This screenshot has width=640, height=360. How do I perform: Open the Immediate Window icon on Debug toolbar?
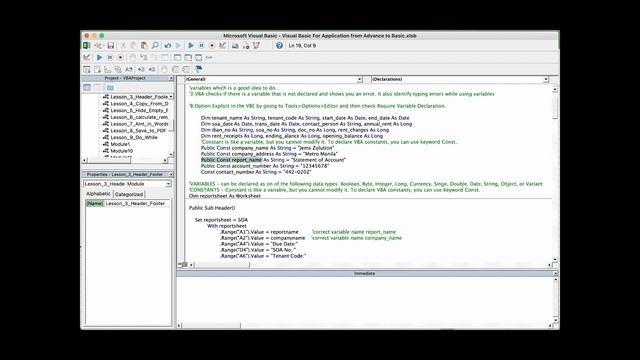coord(188,57)
